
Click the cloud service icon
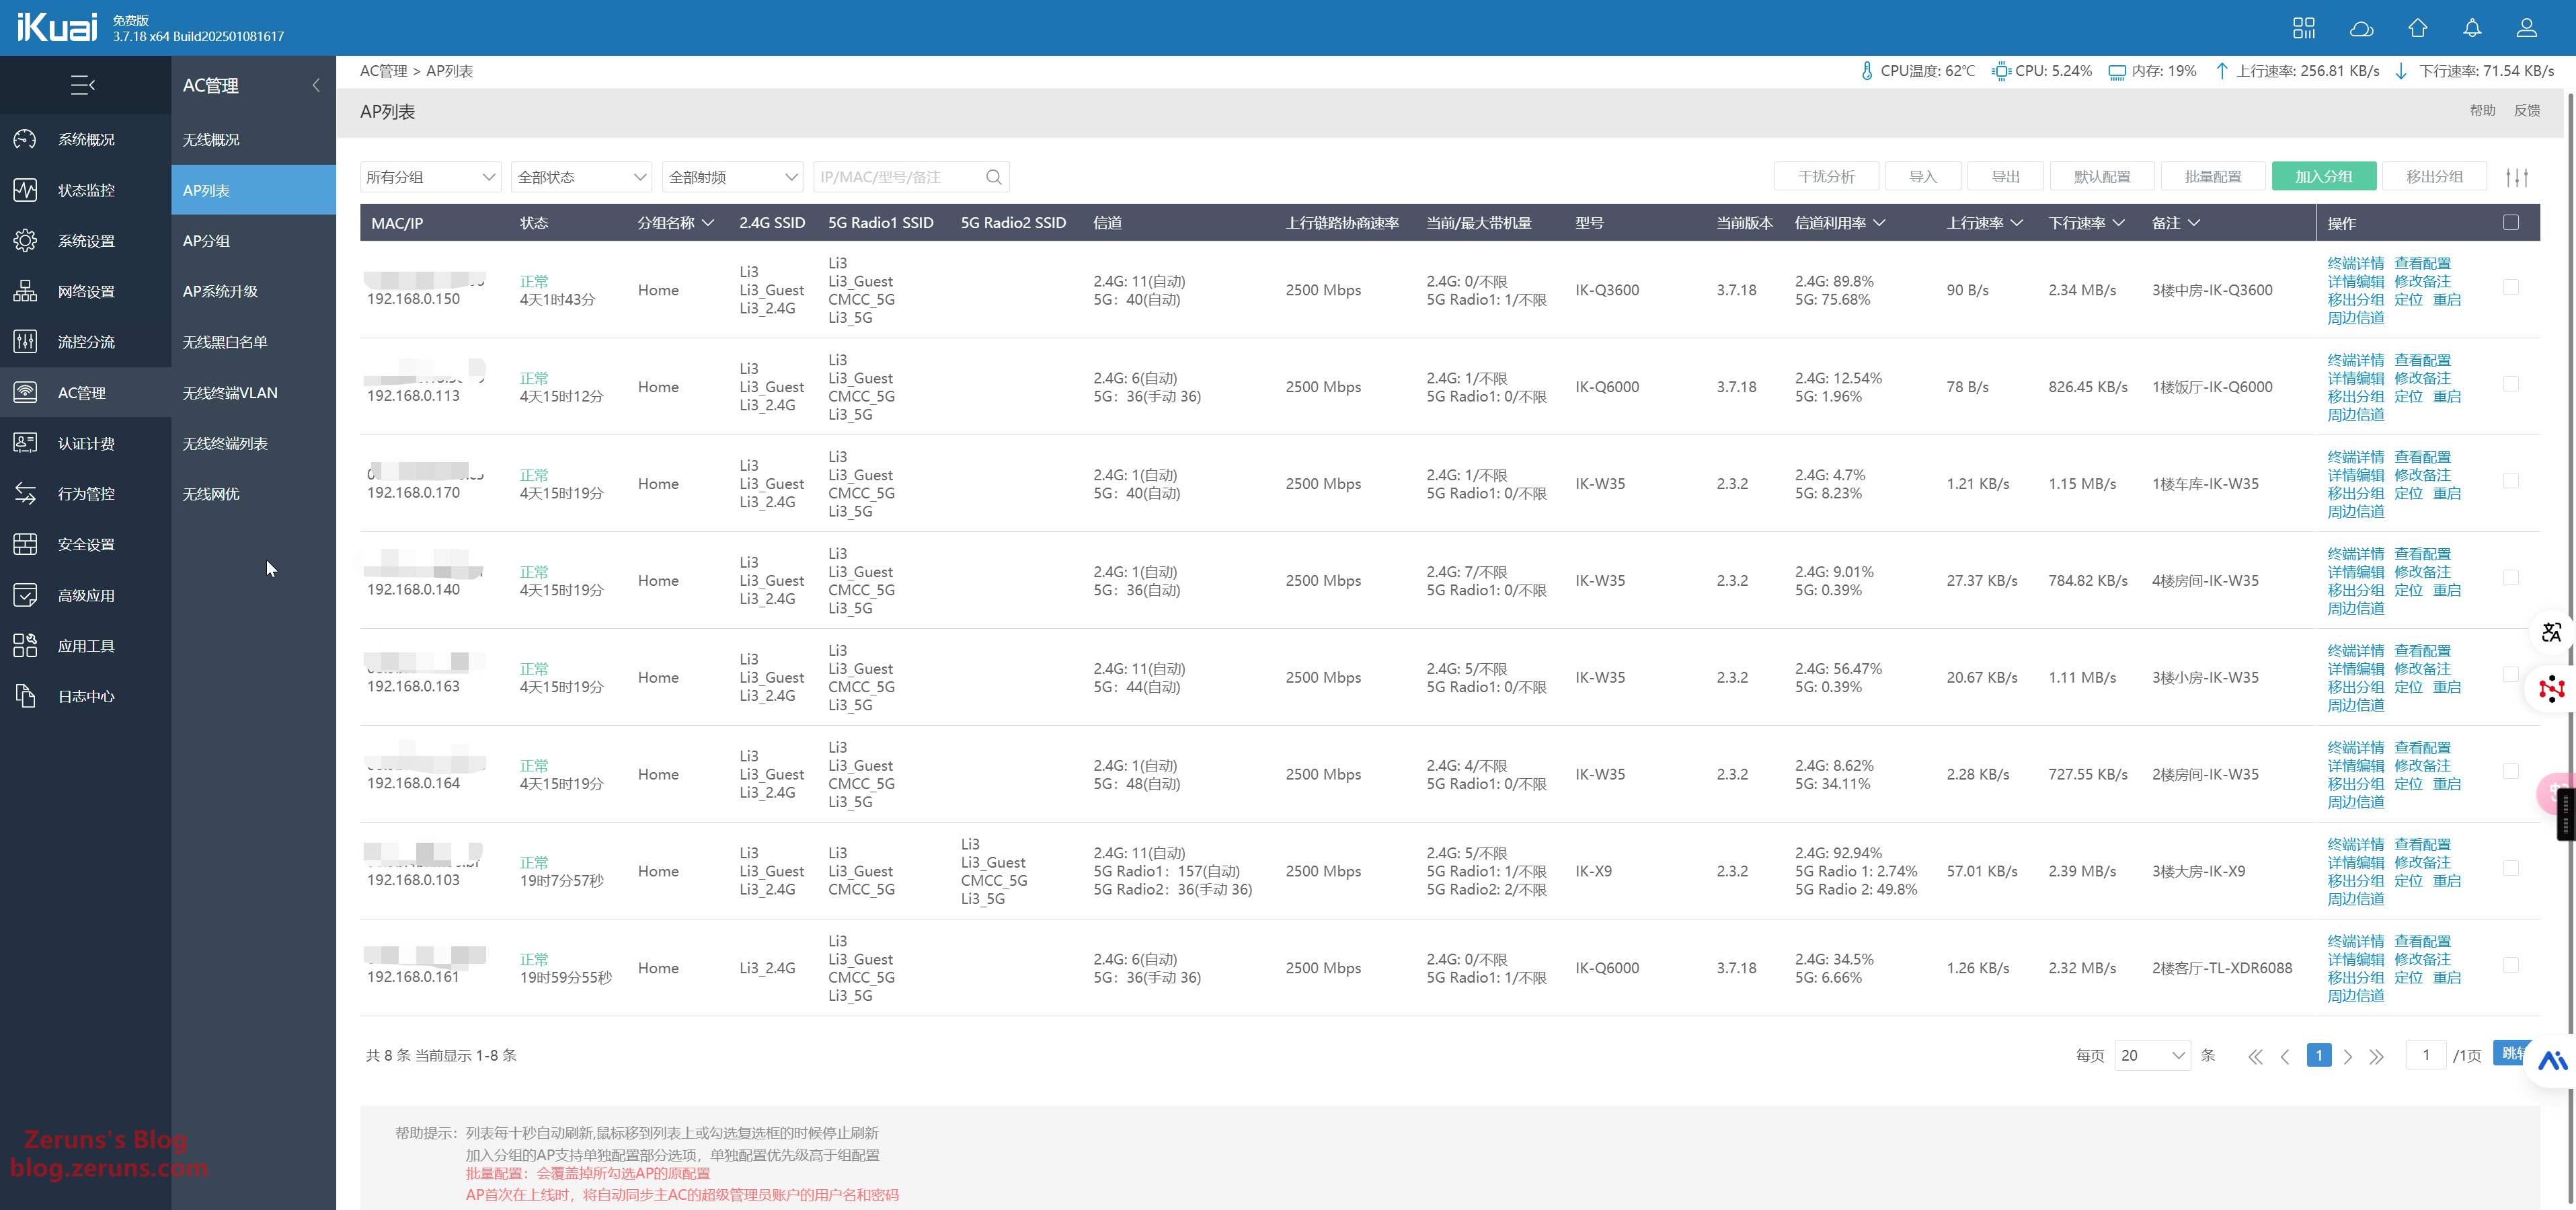tap(2361, 28)
